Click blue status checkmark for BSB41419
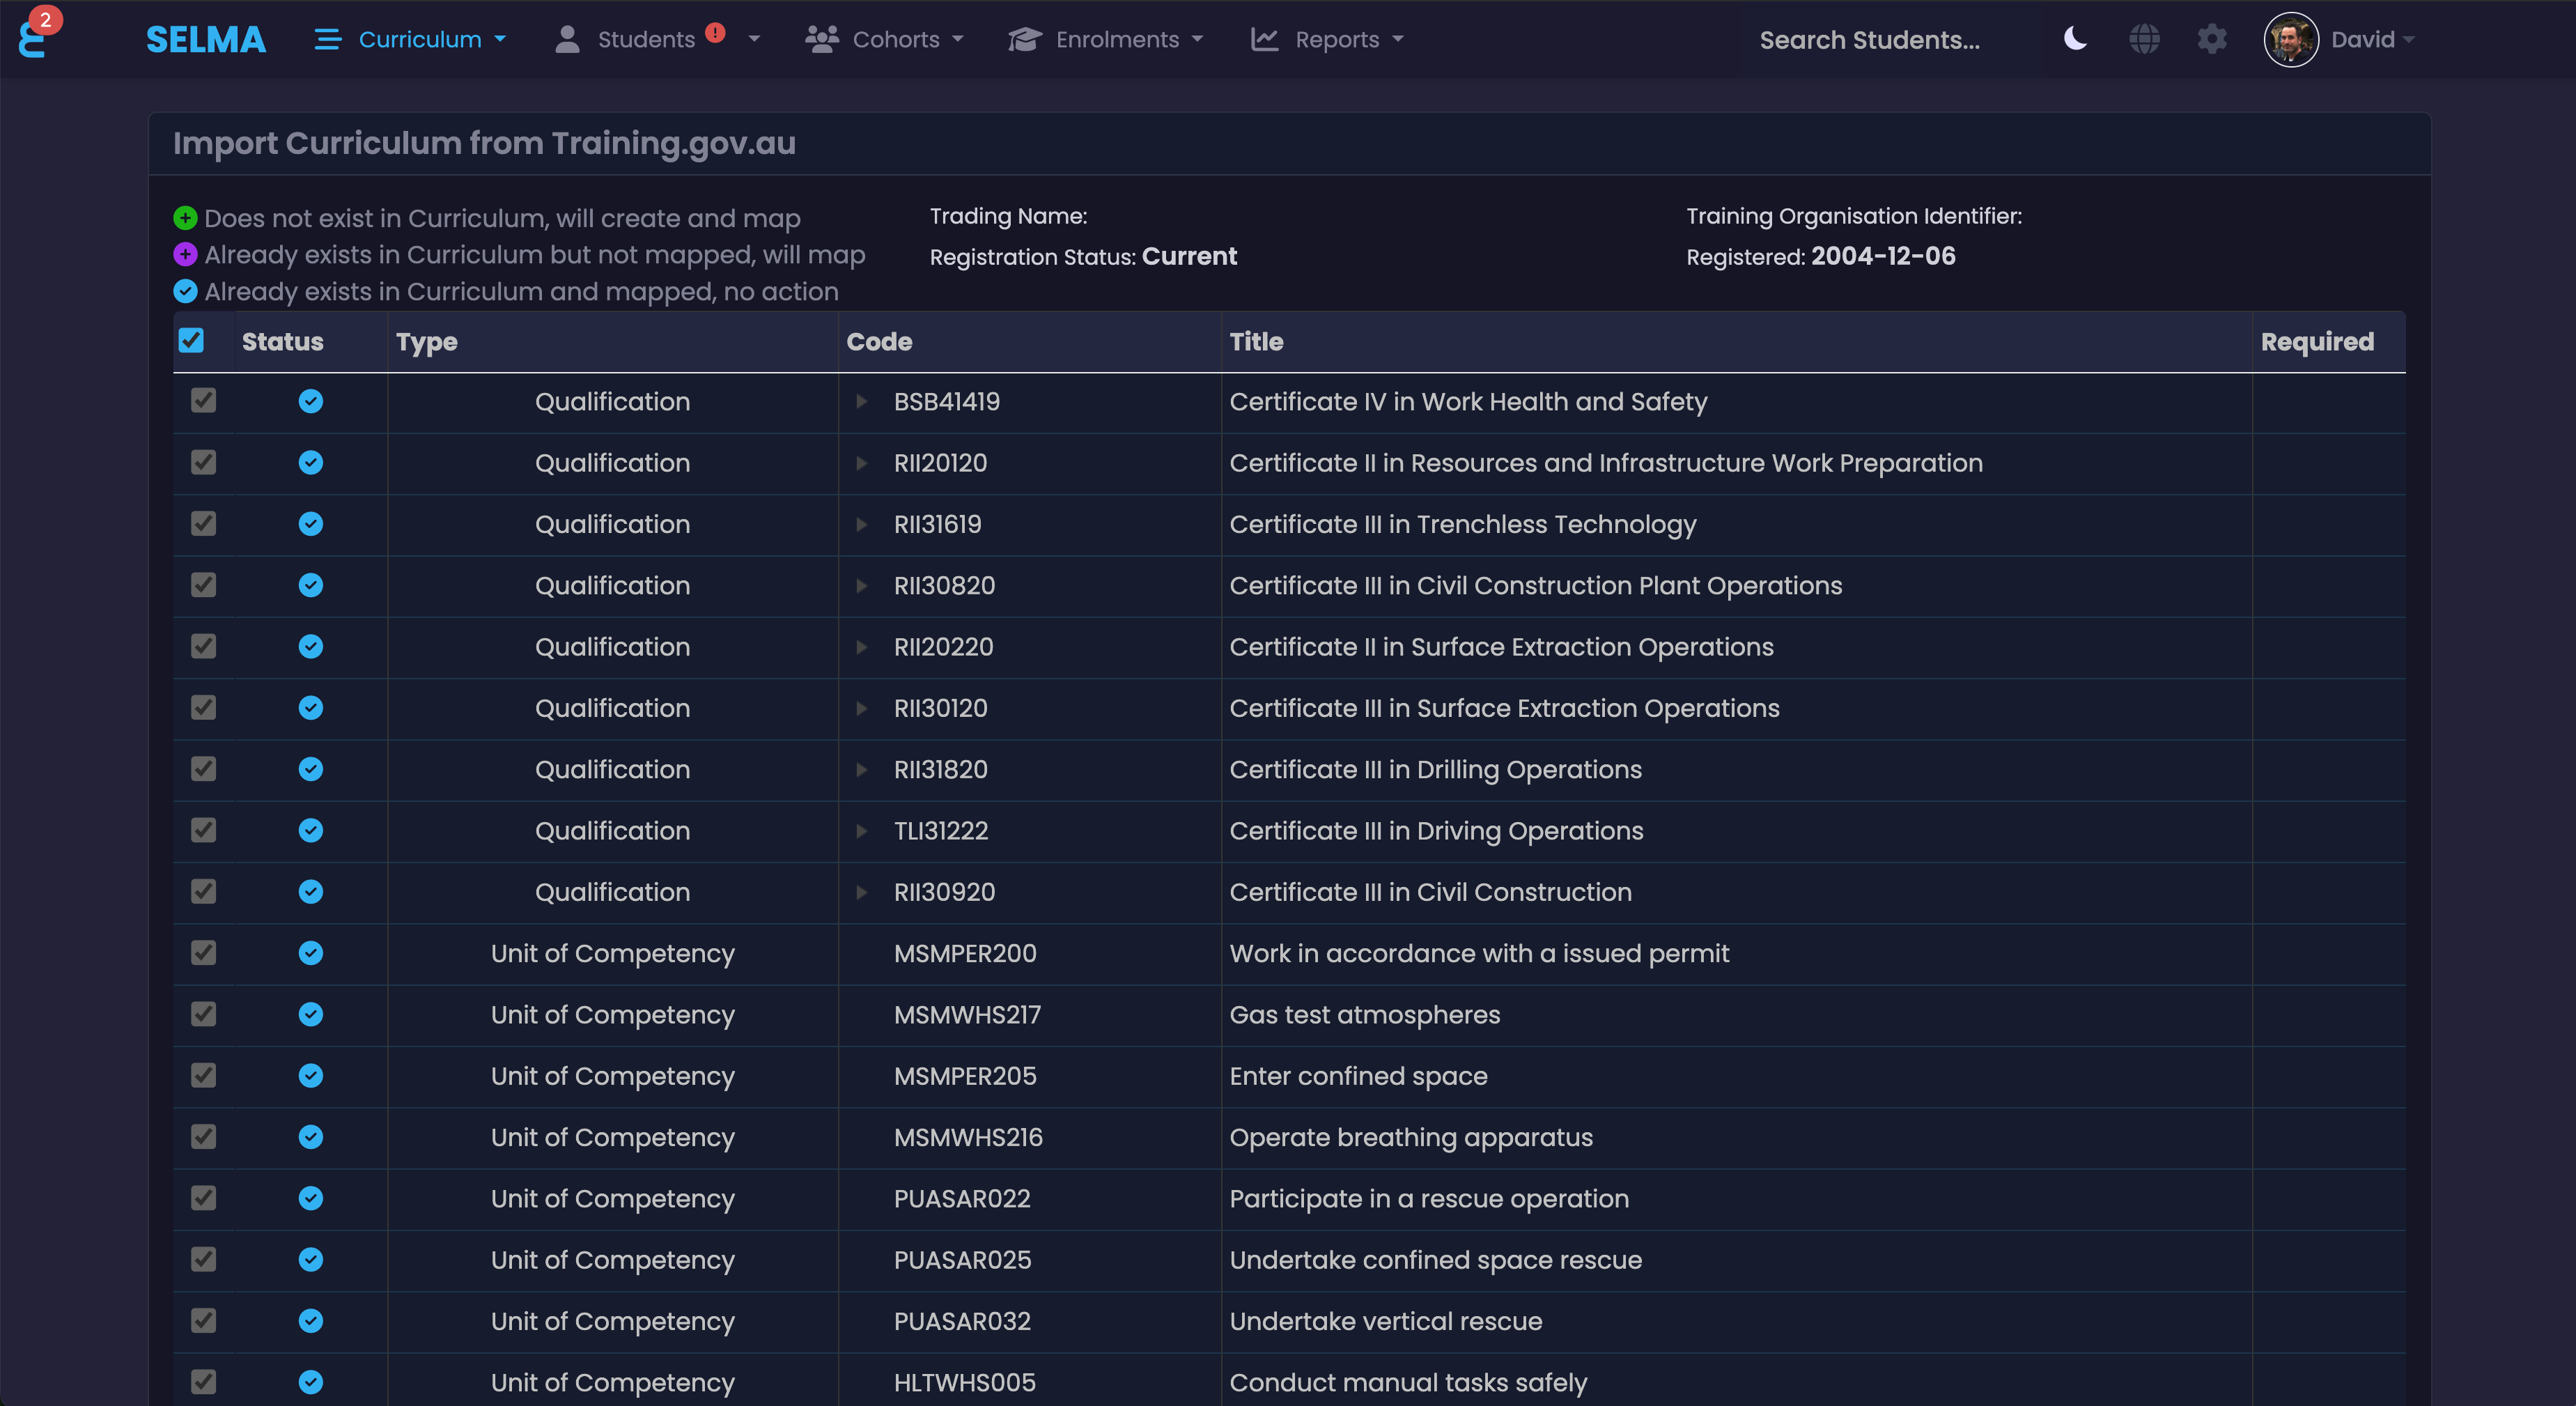Screen dimensions: 2576x1406 pyautogui.click(x=311, y=401)
